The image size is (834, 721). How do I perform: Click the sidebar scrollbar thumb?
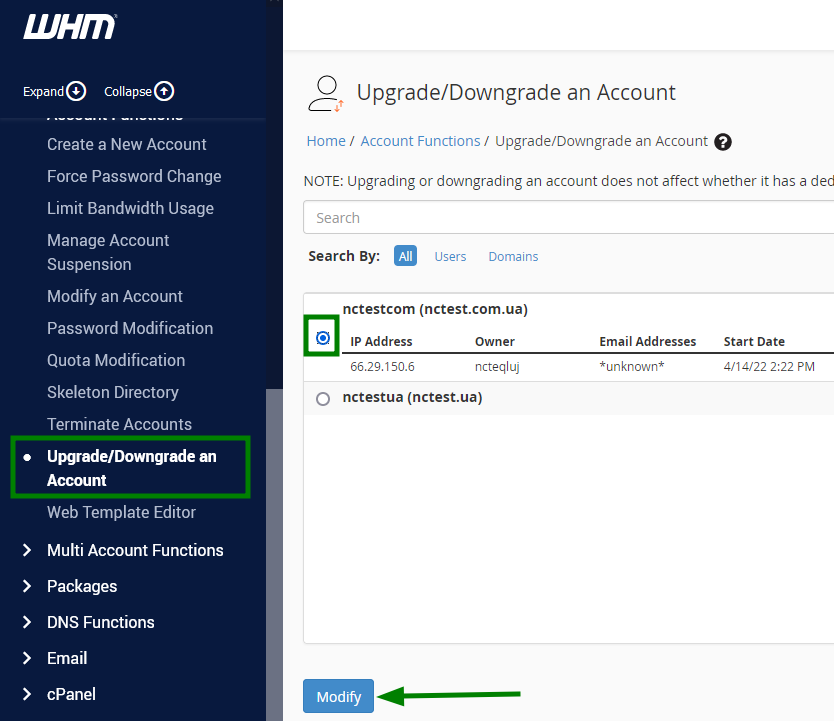point(274,555)
